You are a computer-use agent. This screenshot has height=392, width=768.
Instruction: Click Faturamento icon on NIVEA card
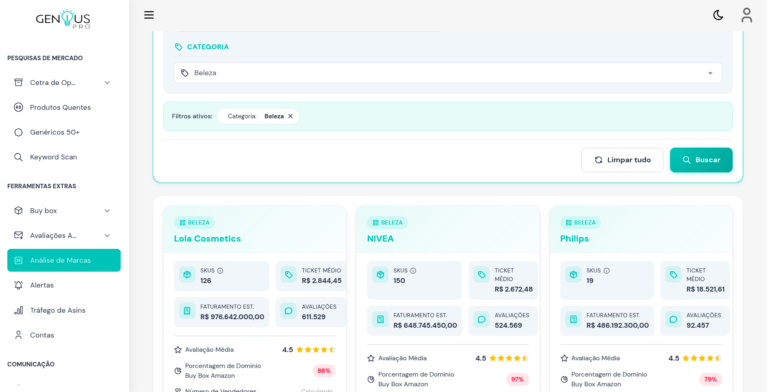tap(380, 319)
